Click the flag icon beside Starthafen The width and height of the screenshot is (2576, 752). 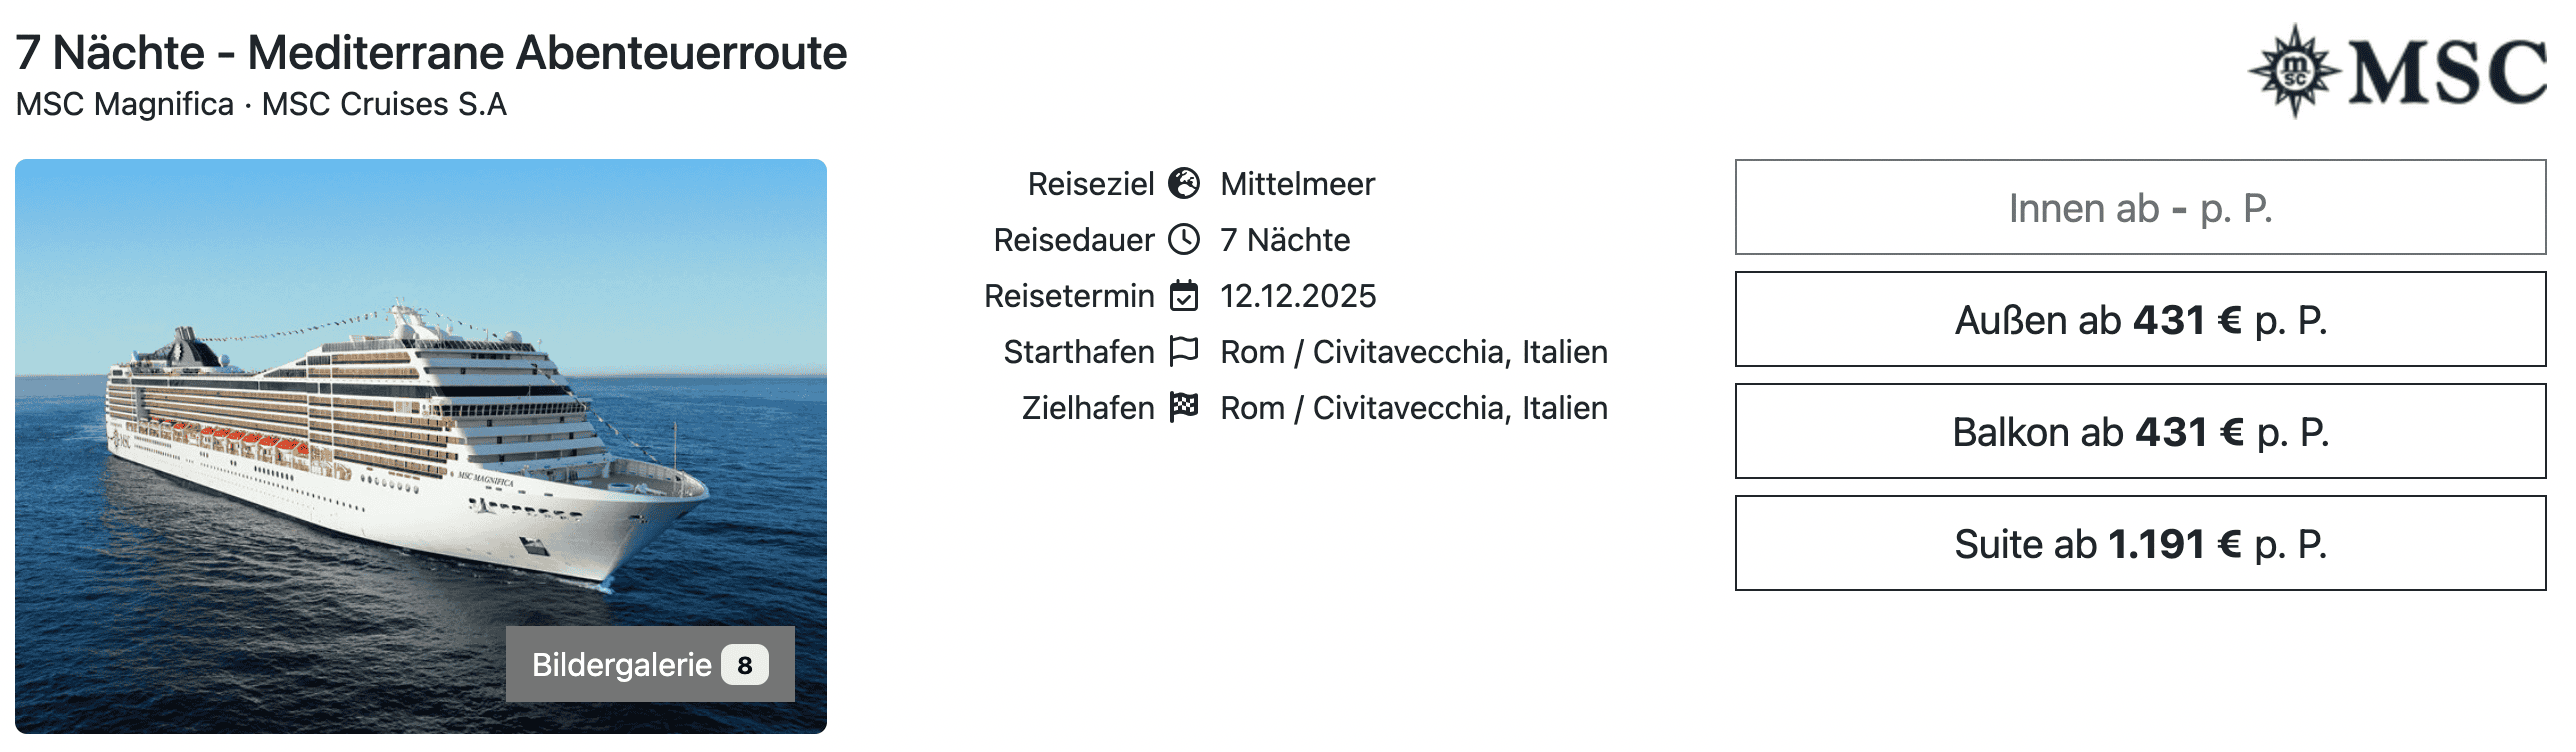[x=1184, y=351]
